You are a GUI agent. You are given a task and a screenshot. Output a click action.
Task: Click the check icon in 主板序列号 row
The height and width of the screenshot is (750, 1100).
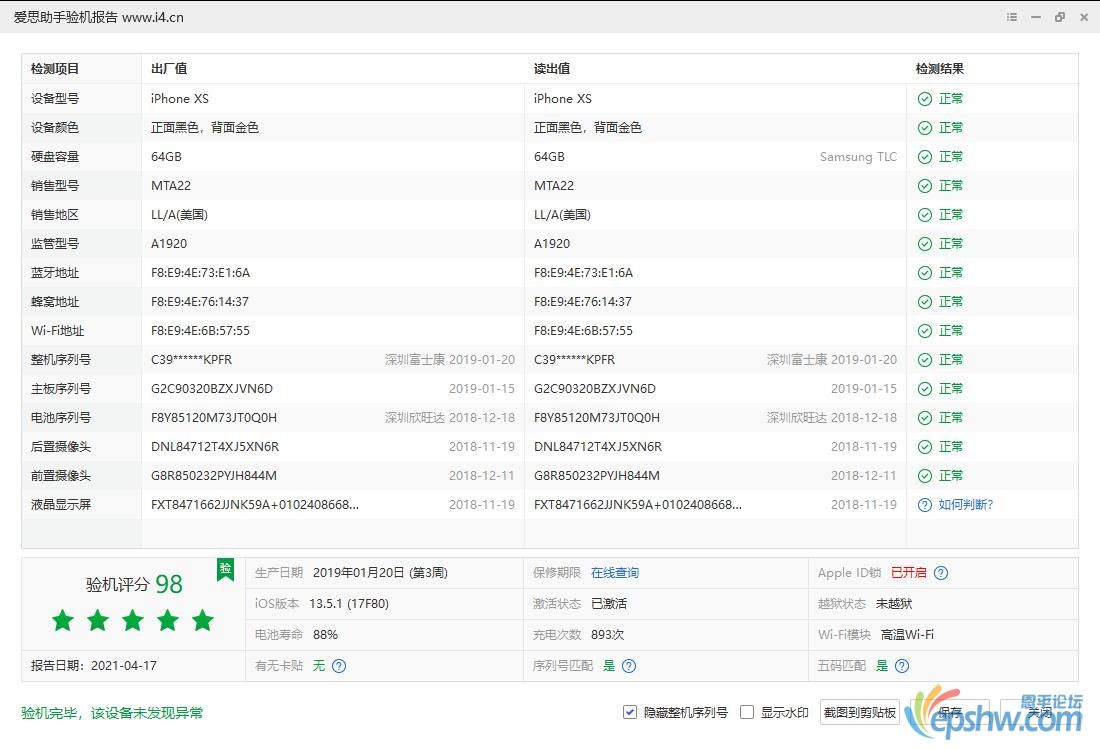pos(925,389)
